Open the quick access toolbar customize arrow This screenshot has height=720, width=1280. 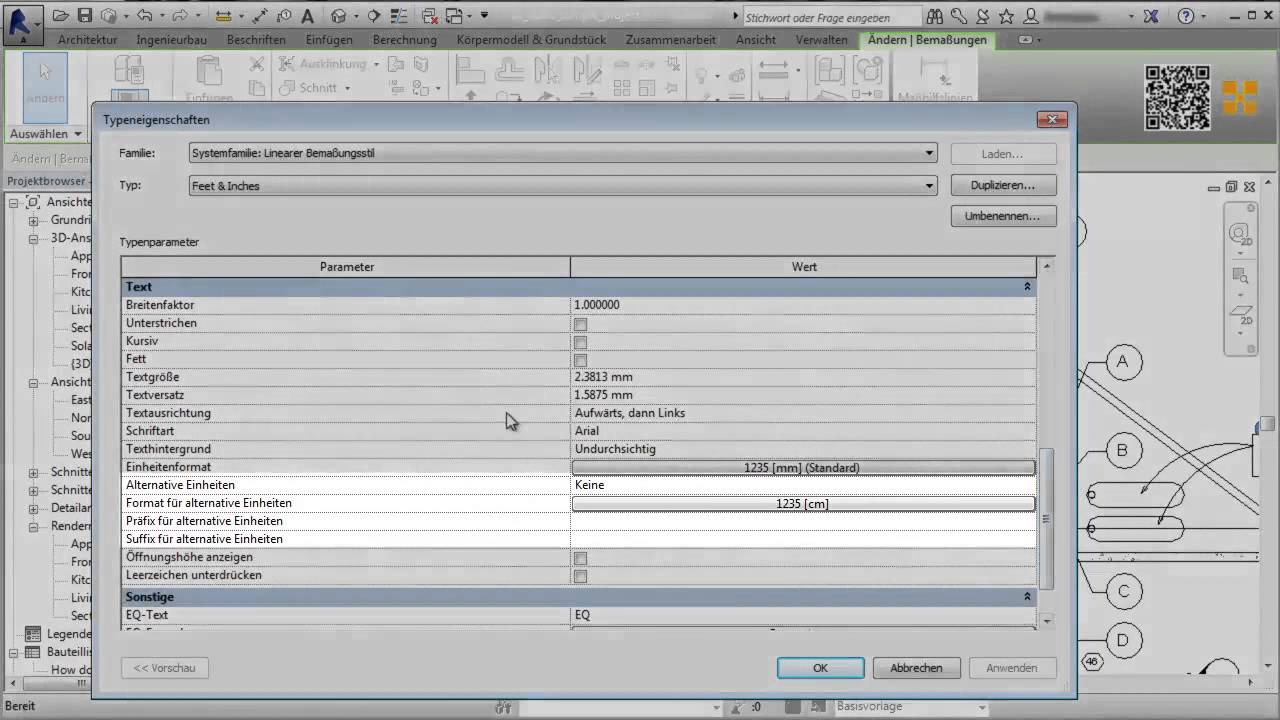point(485,16)
